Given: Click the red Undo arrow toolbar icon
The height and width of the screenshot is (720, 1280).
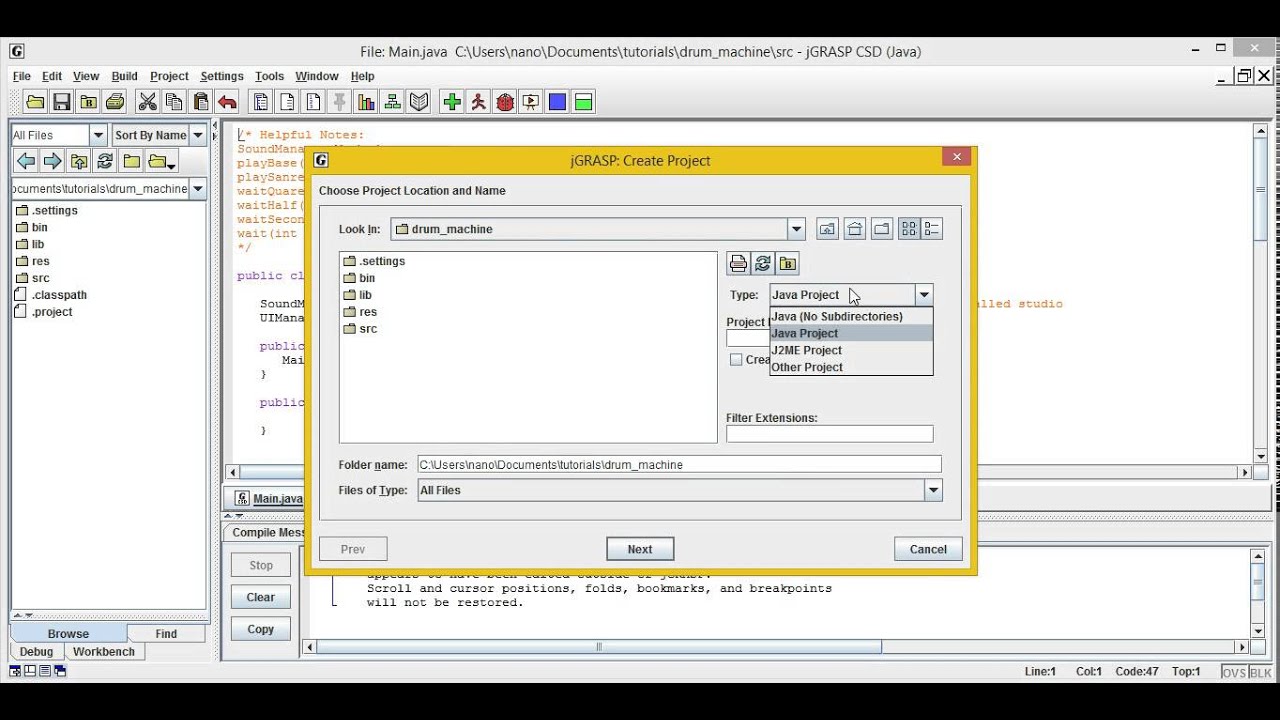Looking at the screenshot, I should click(227, 101).
